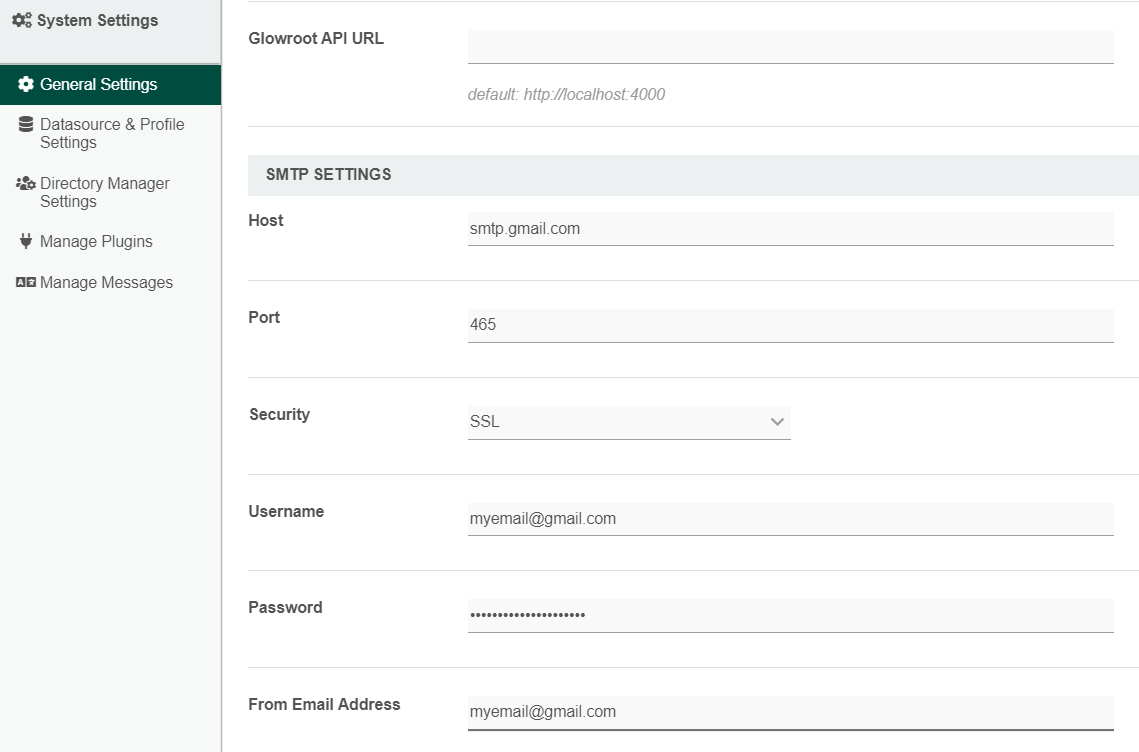Click into the Username input field
1139x752 pixels.
[x=790, y=519]
